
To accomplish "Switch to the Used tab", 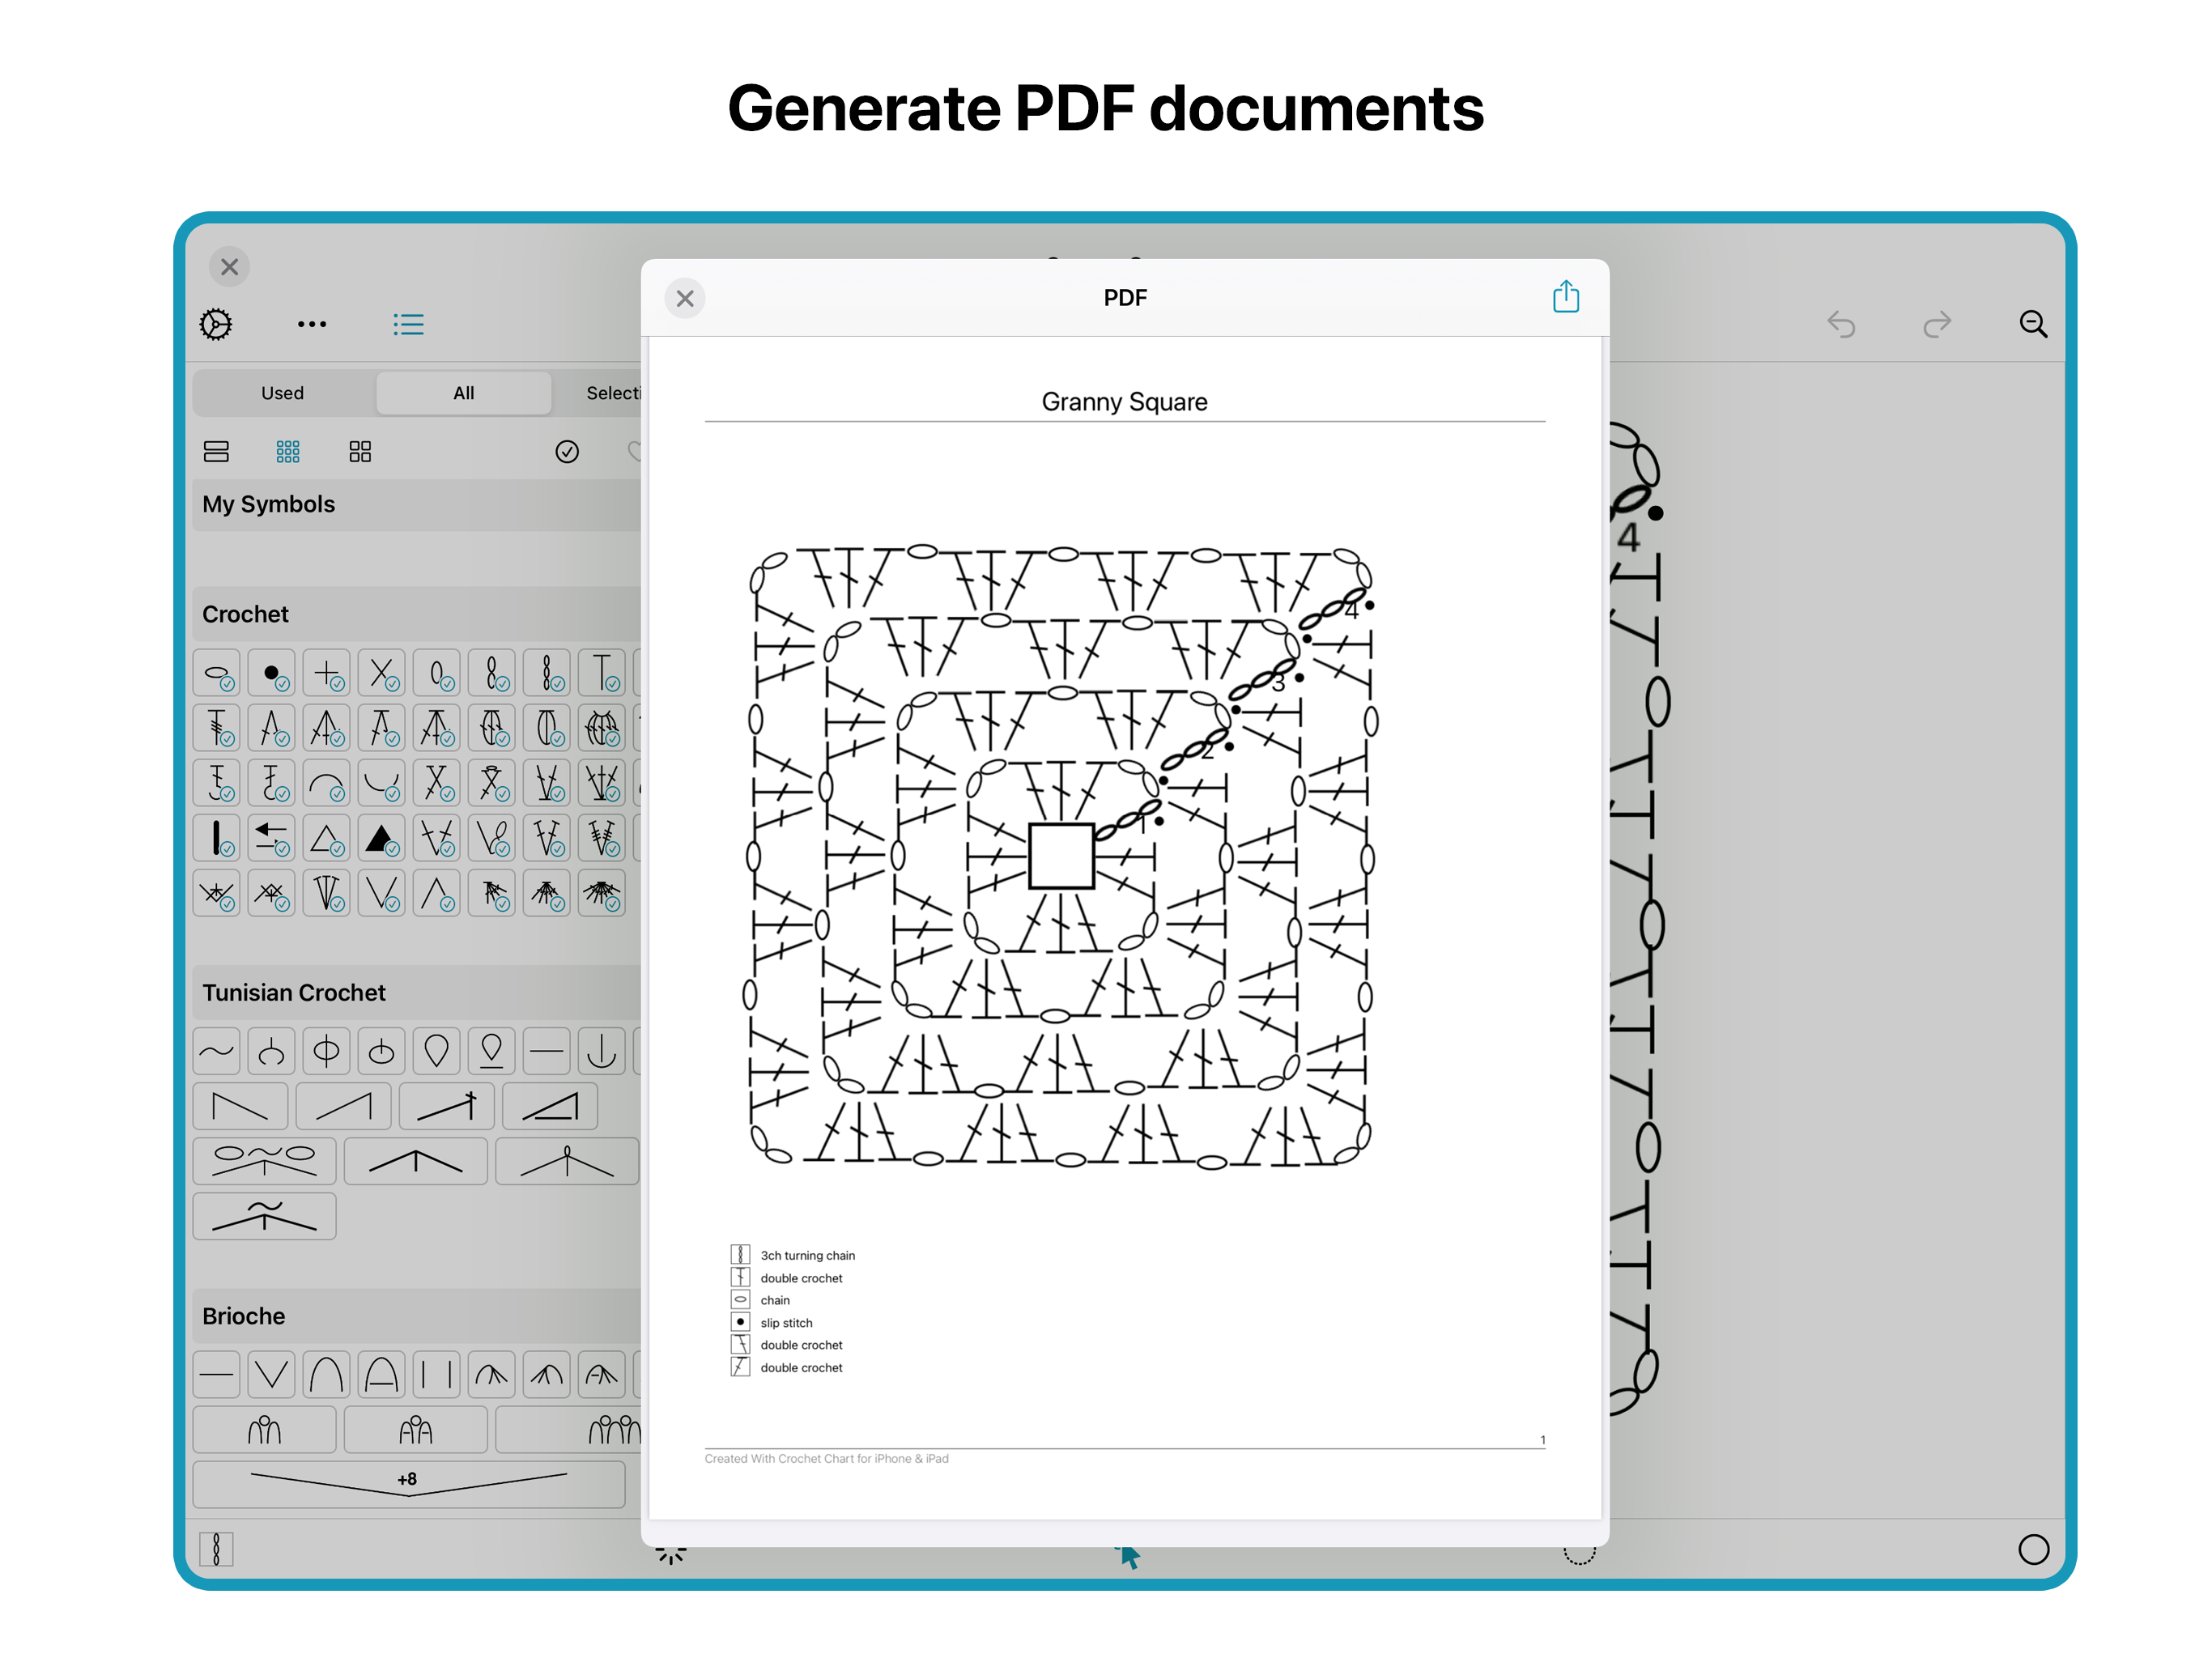I will point(282,393).
